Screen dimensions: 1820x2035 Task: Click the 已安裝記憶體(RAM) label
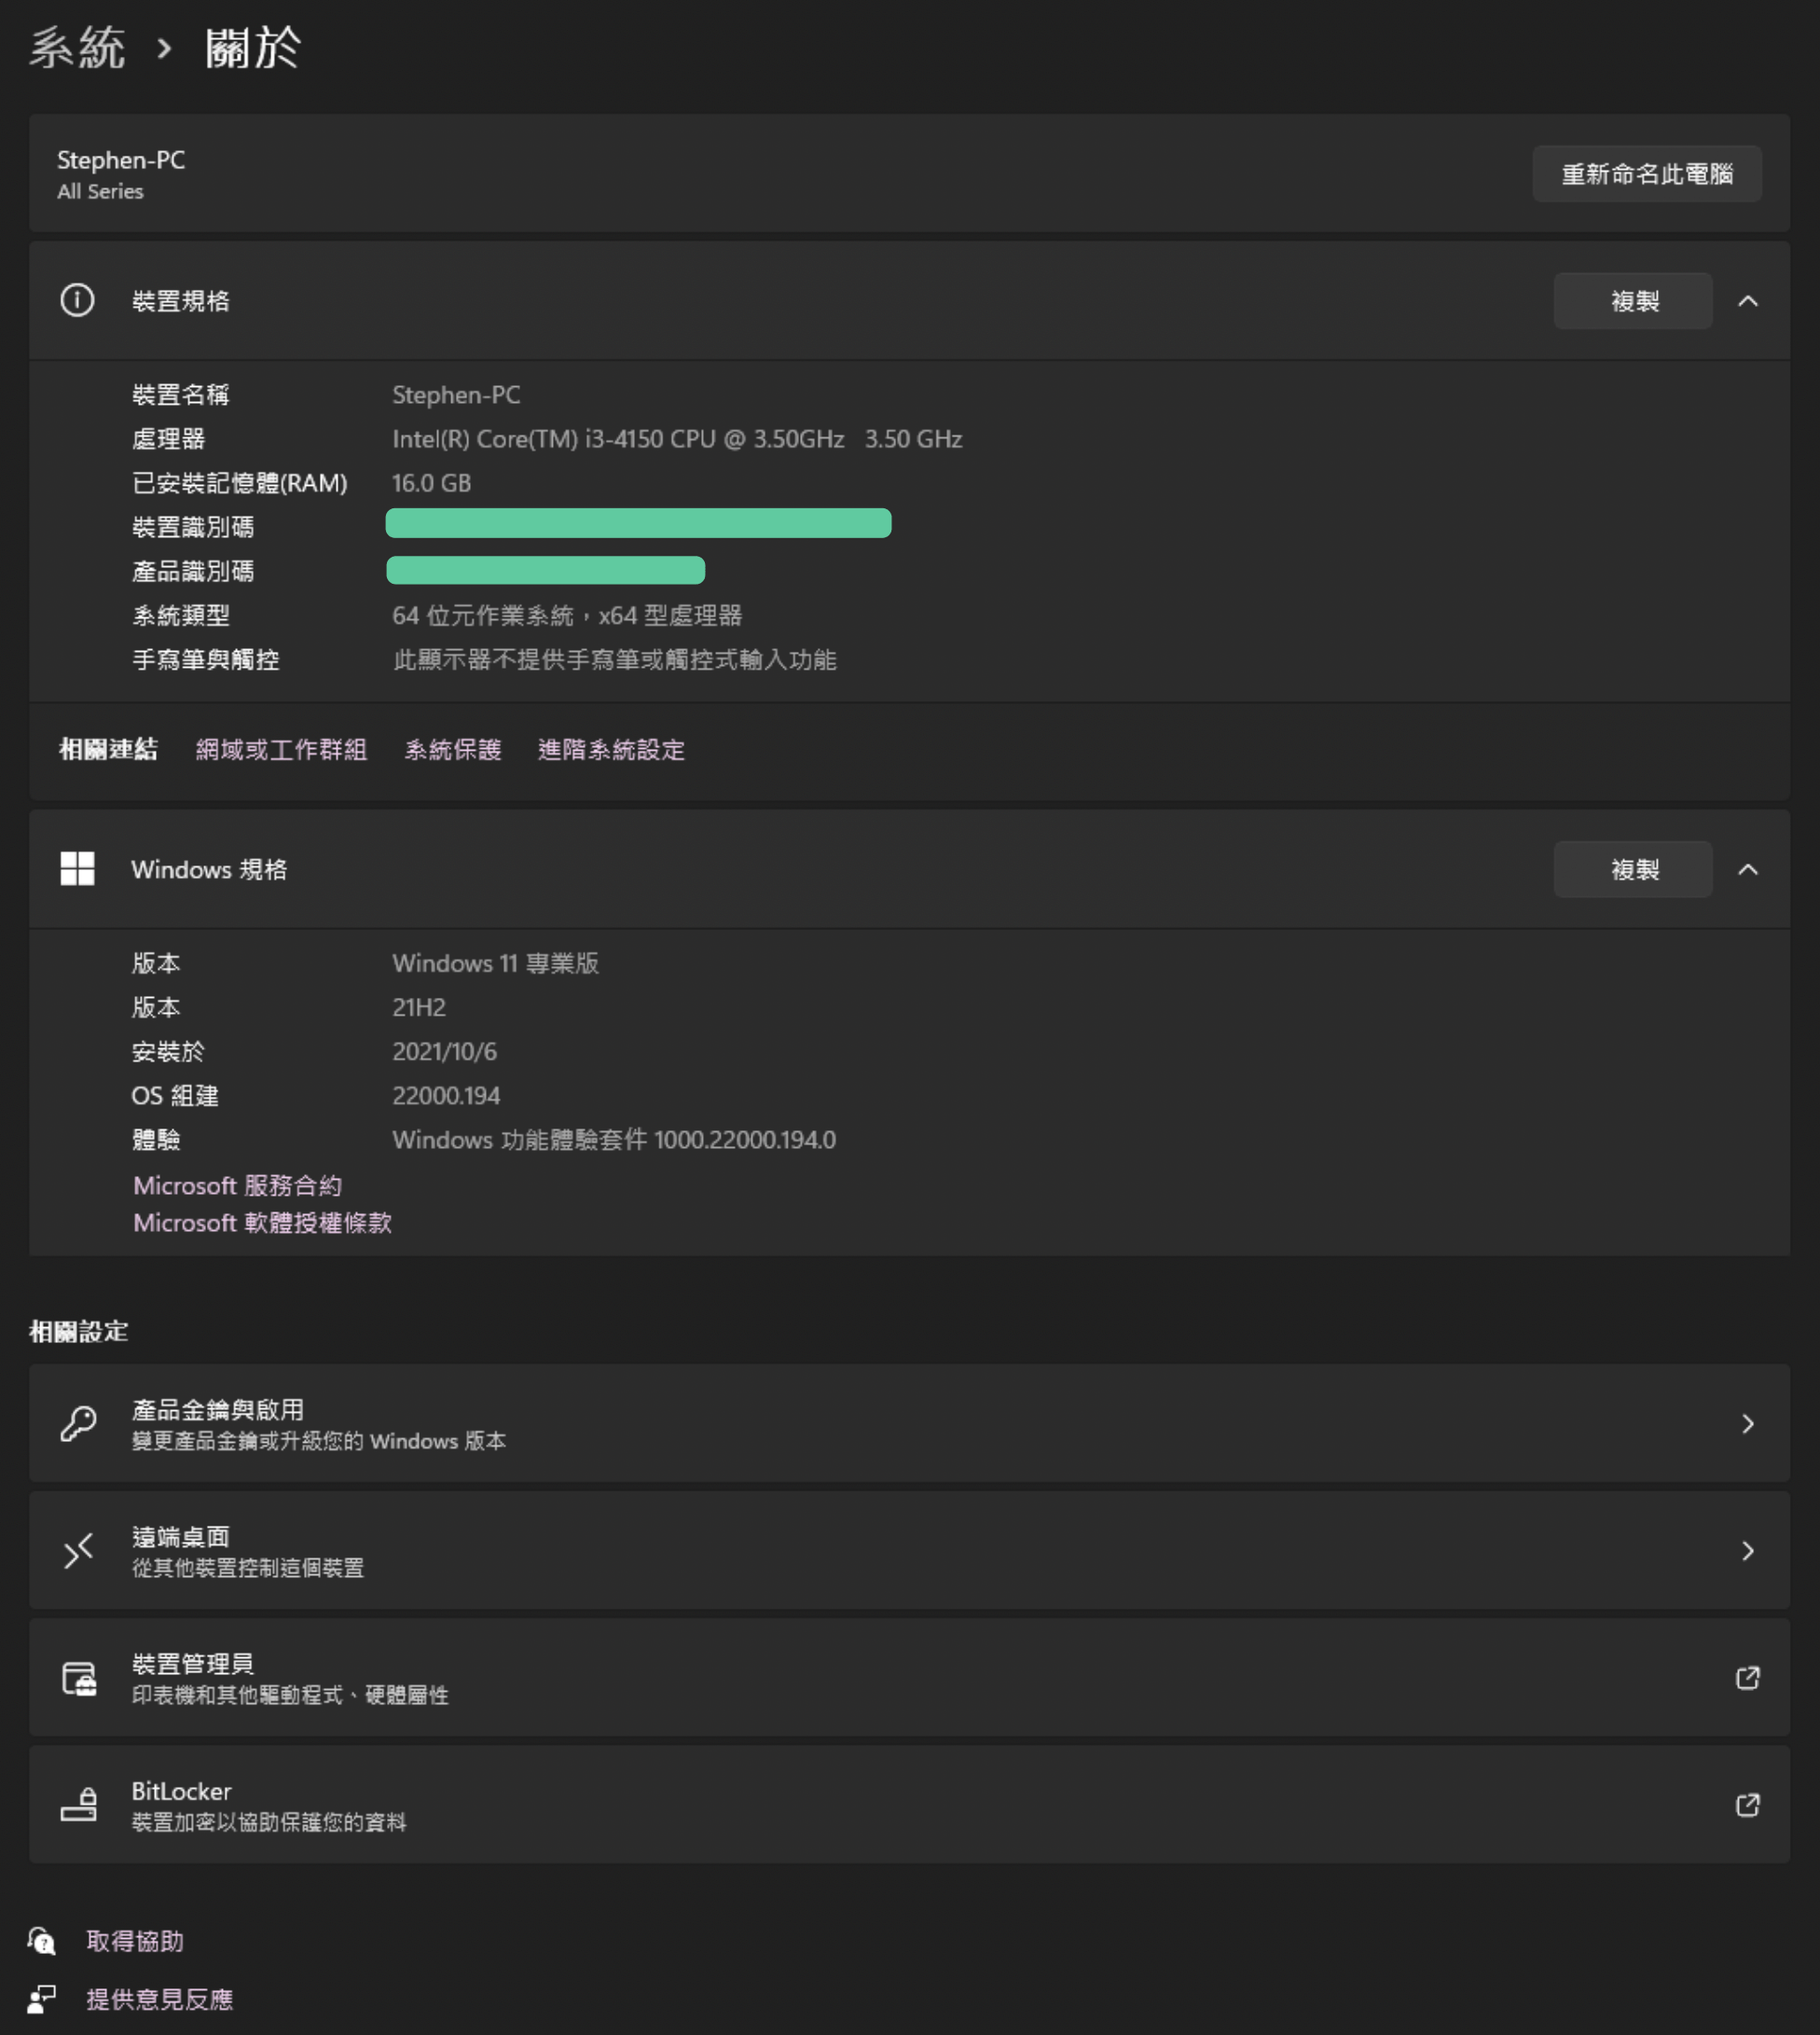[240, 483]
